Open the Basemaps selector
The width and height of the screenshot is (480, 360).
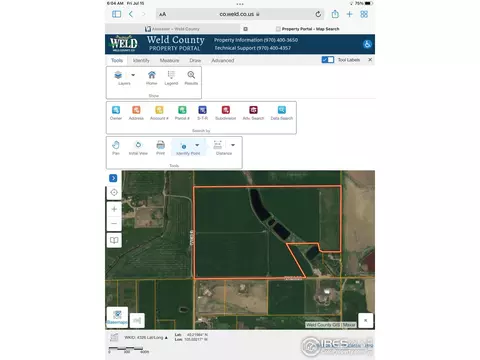pyautogui.click(x=117, y=317)
